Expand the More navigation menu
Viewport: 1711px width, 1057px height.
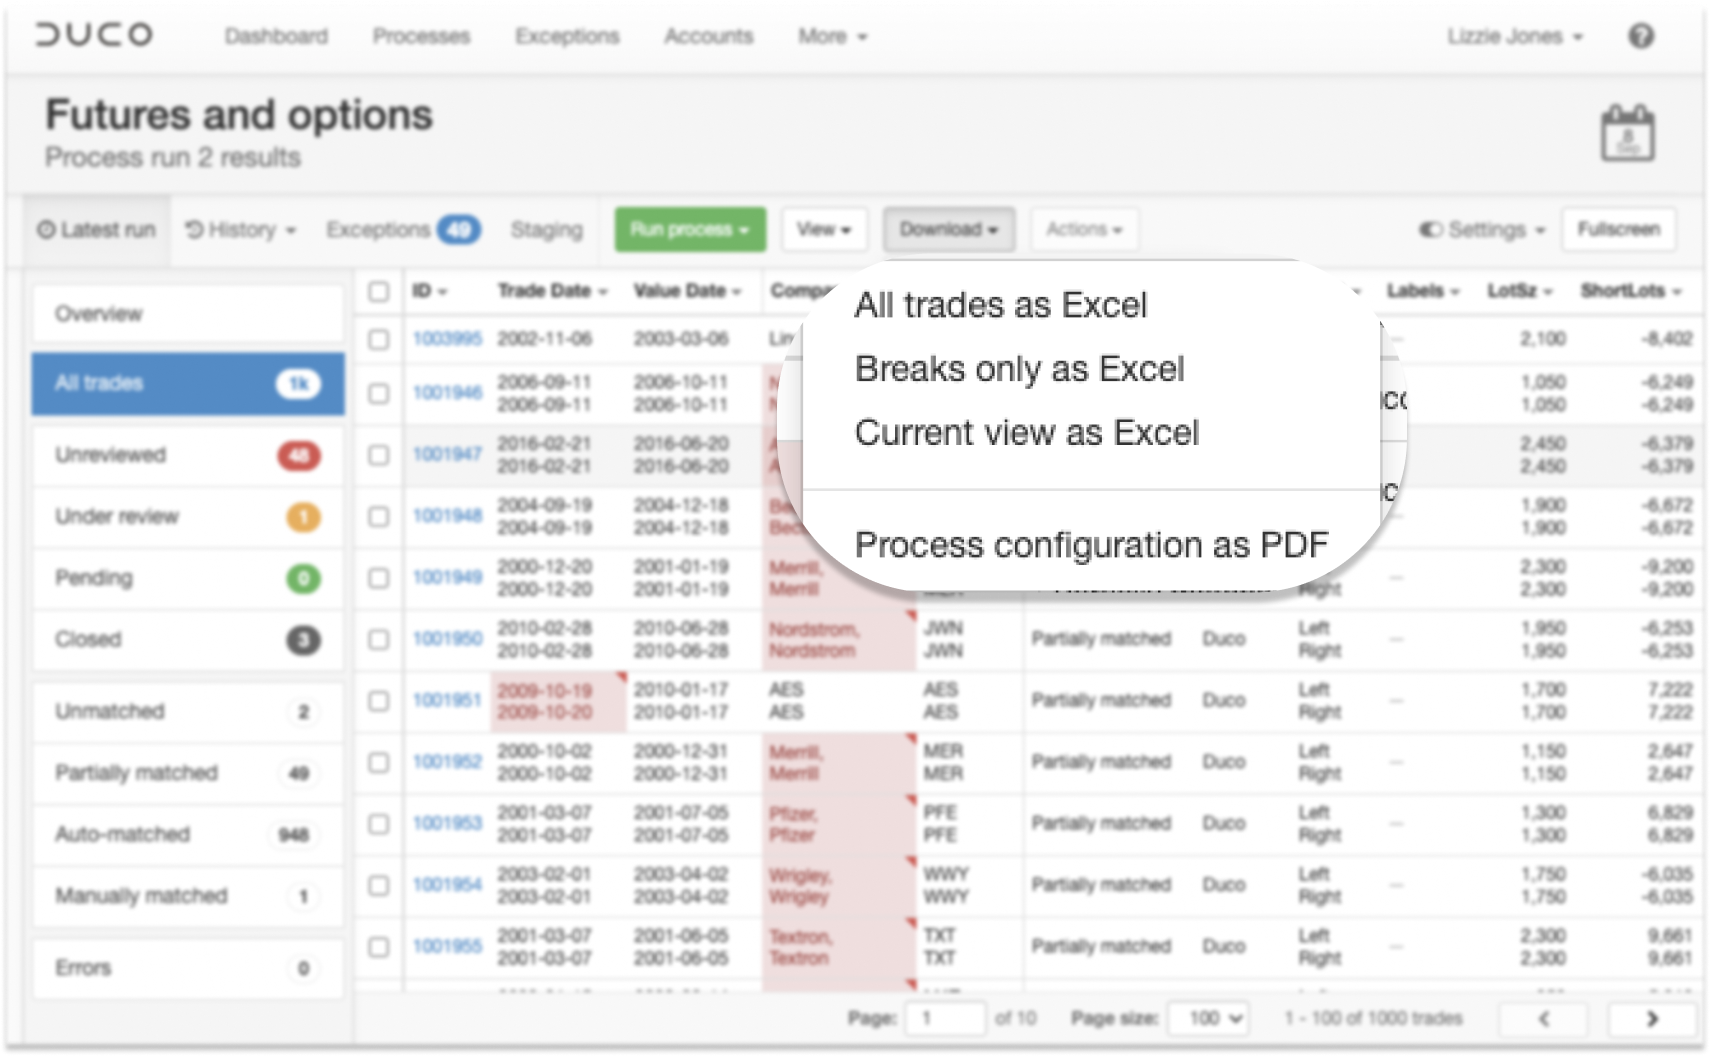pyautogui.click(x=832, y=36)
